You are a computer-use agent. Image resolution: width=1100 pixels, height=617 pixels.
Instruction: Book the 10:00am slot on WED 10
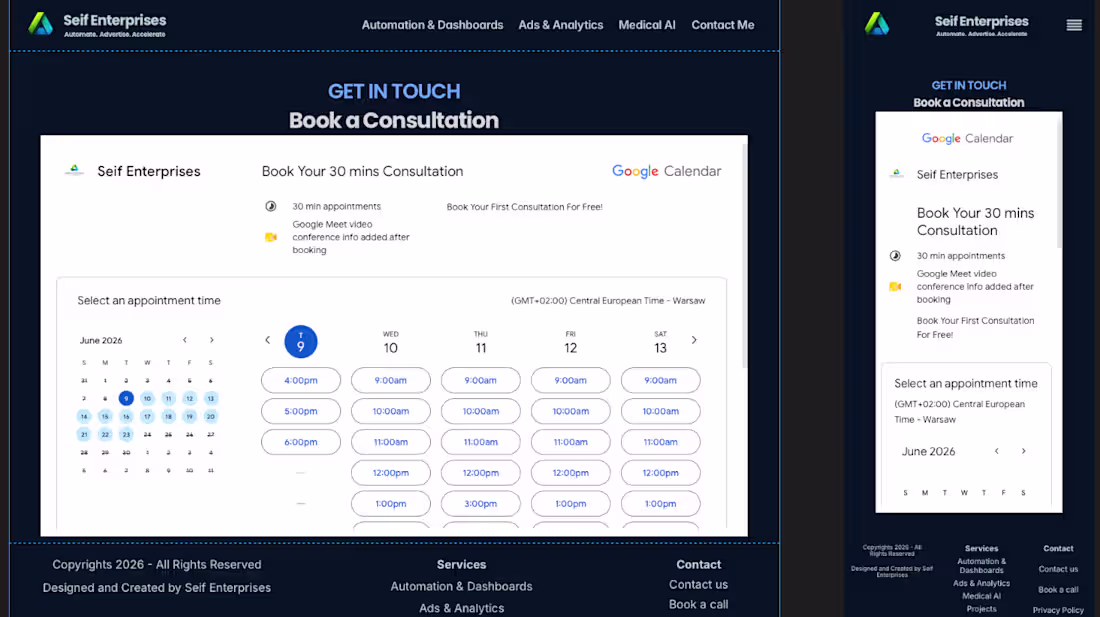(391, 411)
